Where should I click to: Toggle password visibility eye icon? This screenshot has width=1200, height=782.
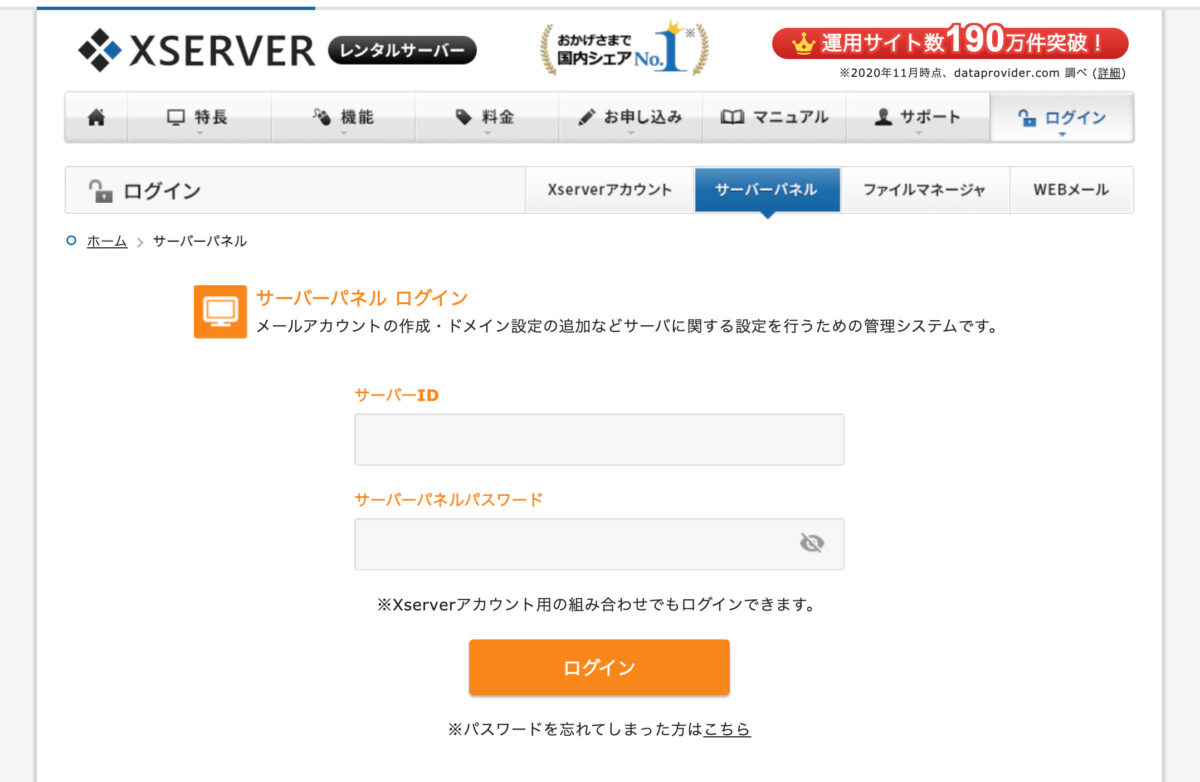812,543
